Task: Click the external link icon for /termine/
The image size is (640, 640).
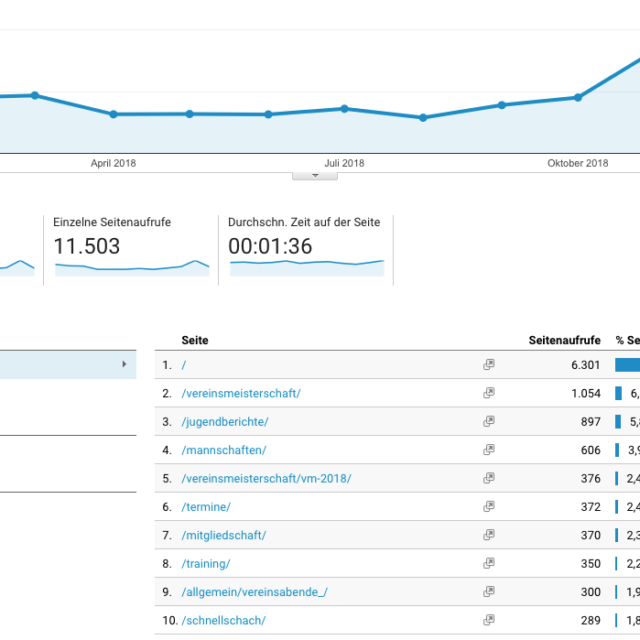Action: [x=488, y=507]
